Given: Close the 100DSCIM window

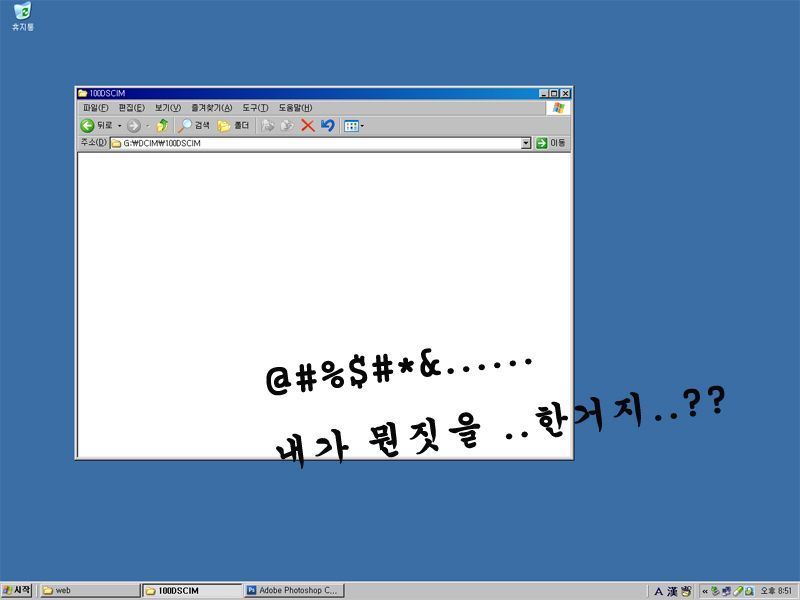Looking at the screenshot, I should (565, 93).
